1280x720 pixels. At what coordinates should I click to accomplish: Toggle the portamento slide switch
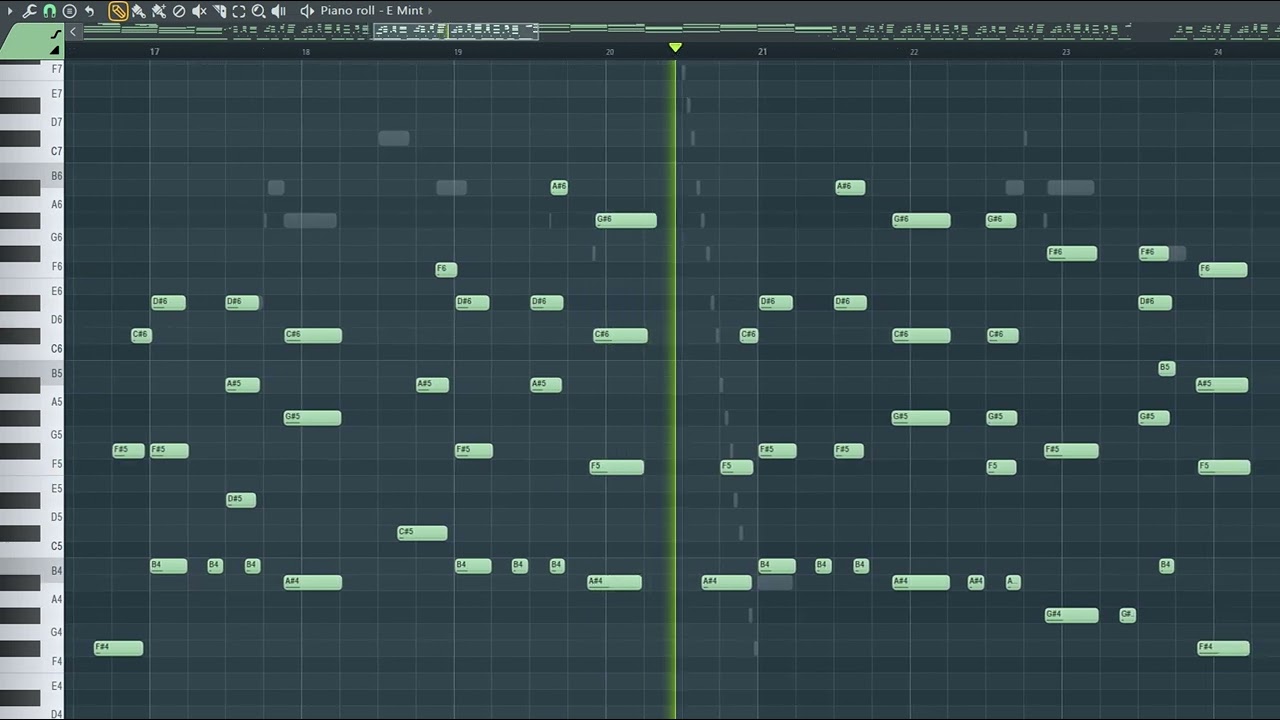pos(55,33)
